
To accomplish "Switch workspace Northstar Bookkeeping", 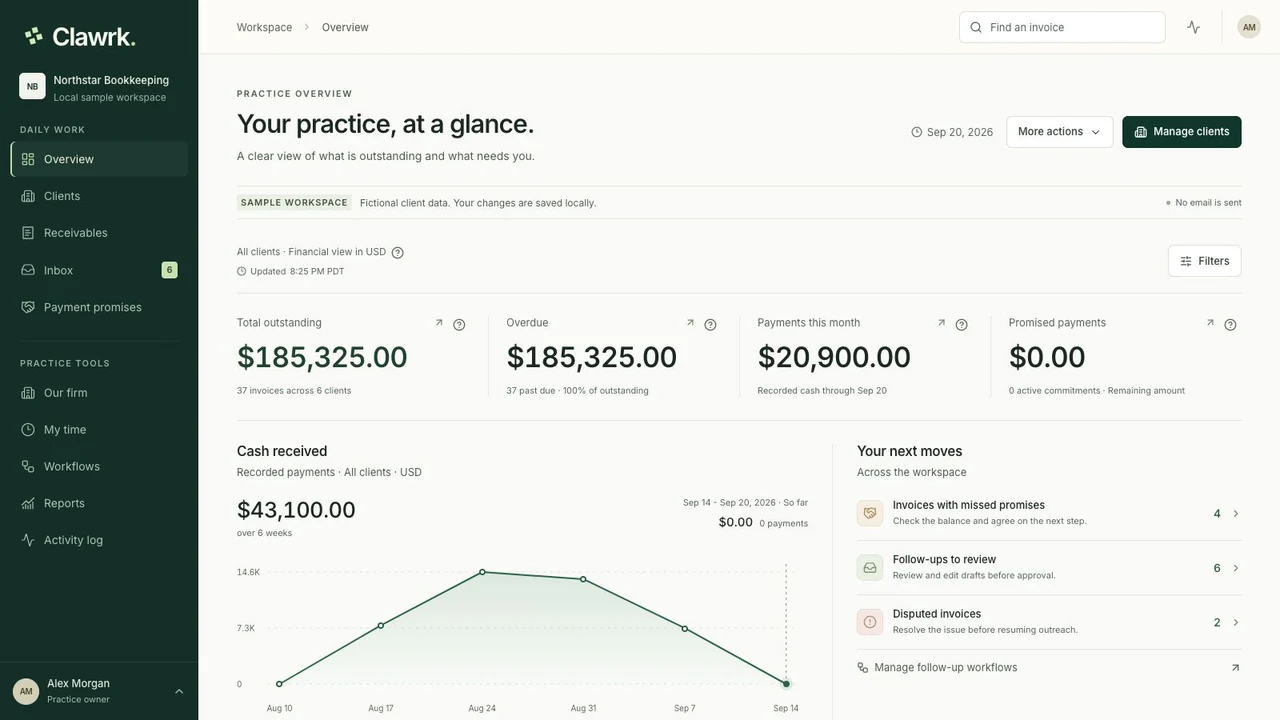I will [x=99, y=87].
